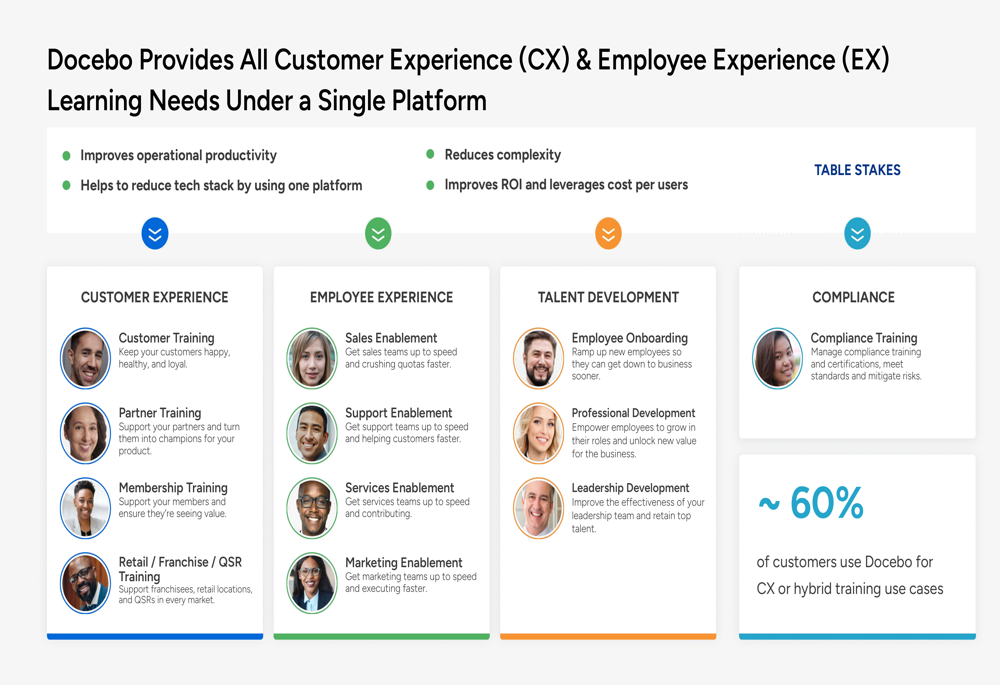Click 'Get sales teams up to speed' description
1000x685 pixels.
[x=401, y=358]
